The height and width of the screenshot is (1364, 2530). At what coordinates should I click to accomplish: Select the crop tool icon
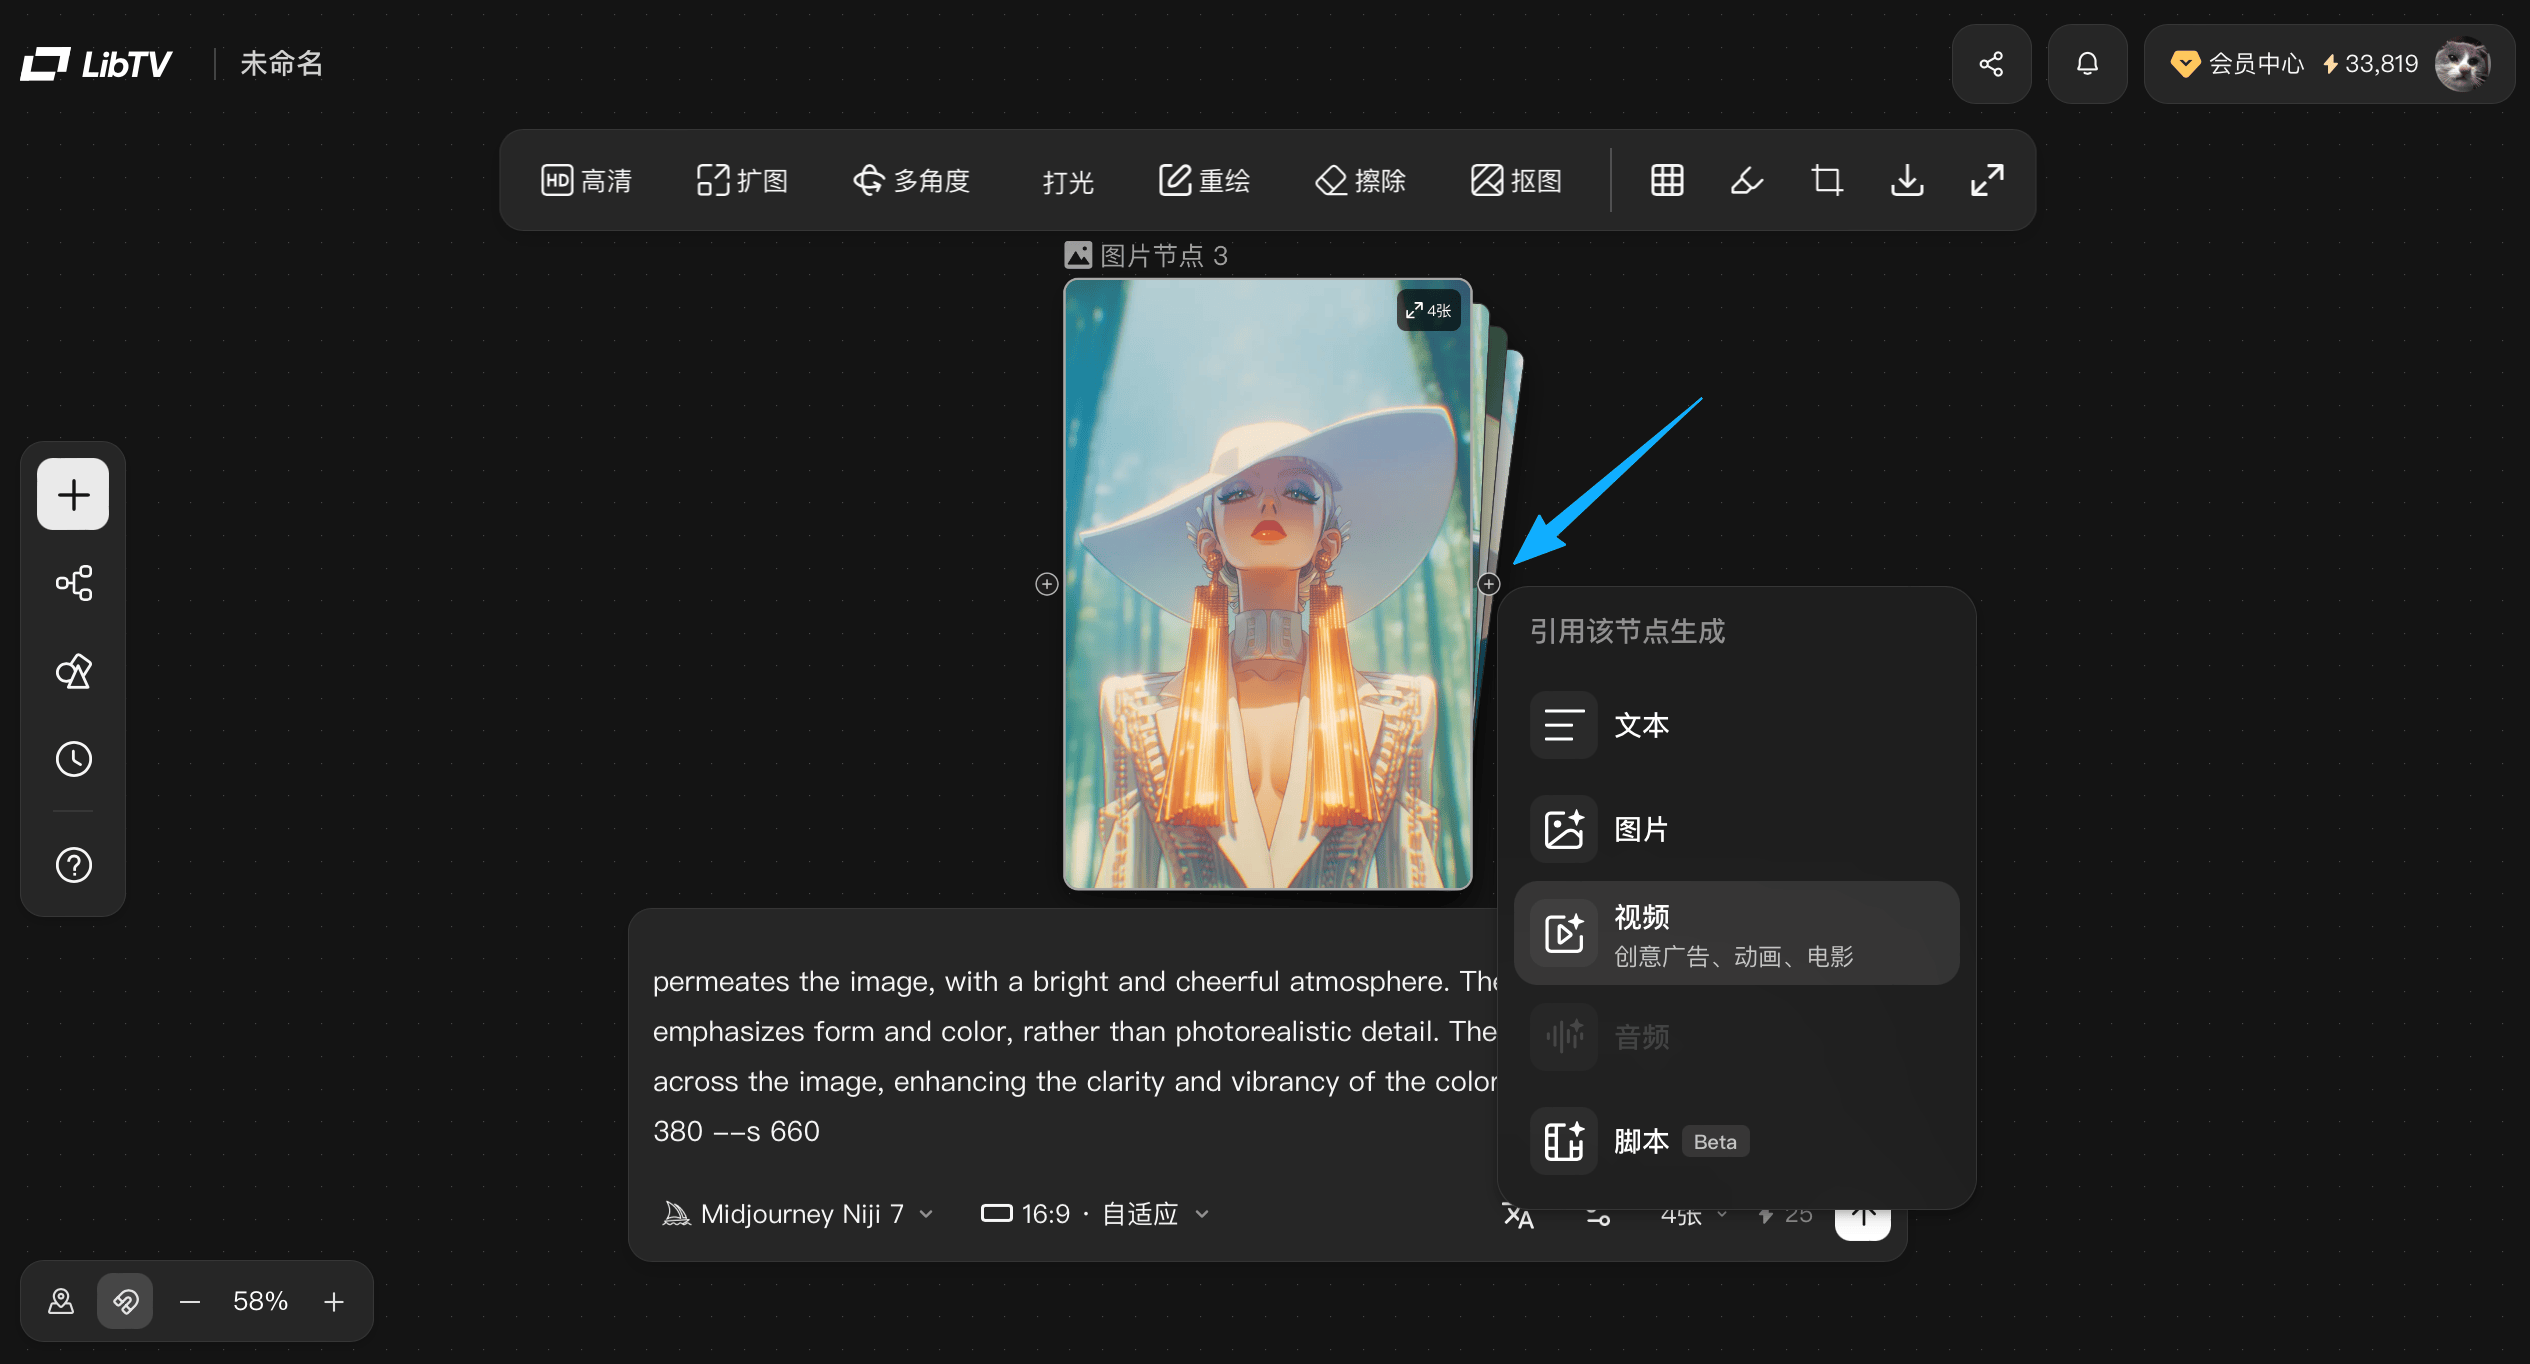[1827, 181]
